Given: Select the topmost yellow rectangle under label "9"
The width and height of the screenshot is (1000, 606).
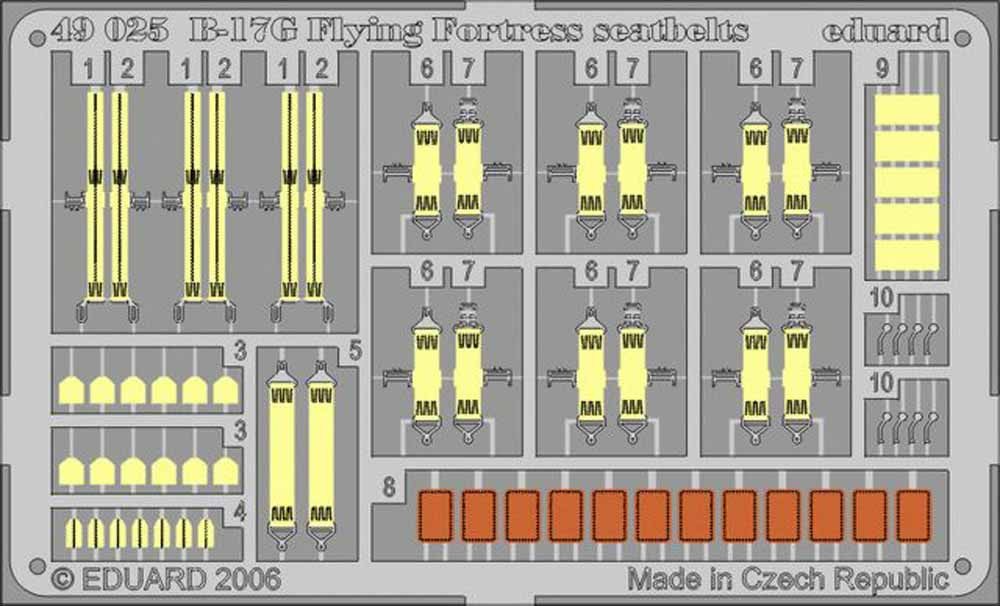Looking at the screenshot, I should pyautogui.click(x=907, y=110).
